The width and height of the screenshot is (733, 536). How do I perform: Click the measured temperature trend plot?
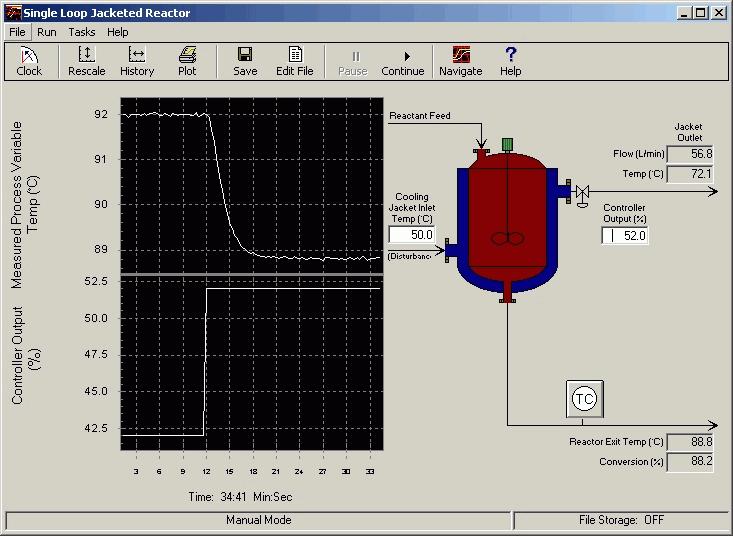pos(252,186)
